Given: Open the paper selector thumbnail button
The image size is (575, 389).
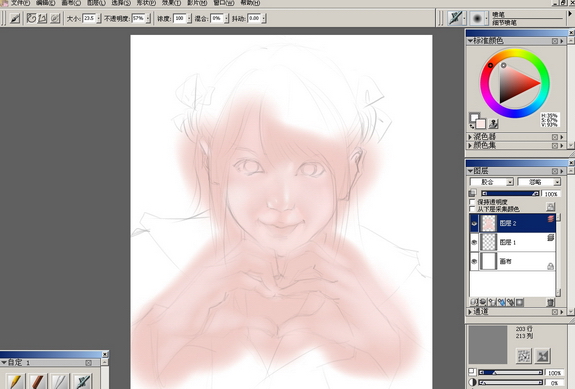Looking at the screenshot, I should (x=524, y=356).
